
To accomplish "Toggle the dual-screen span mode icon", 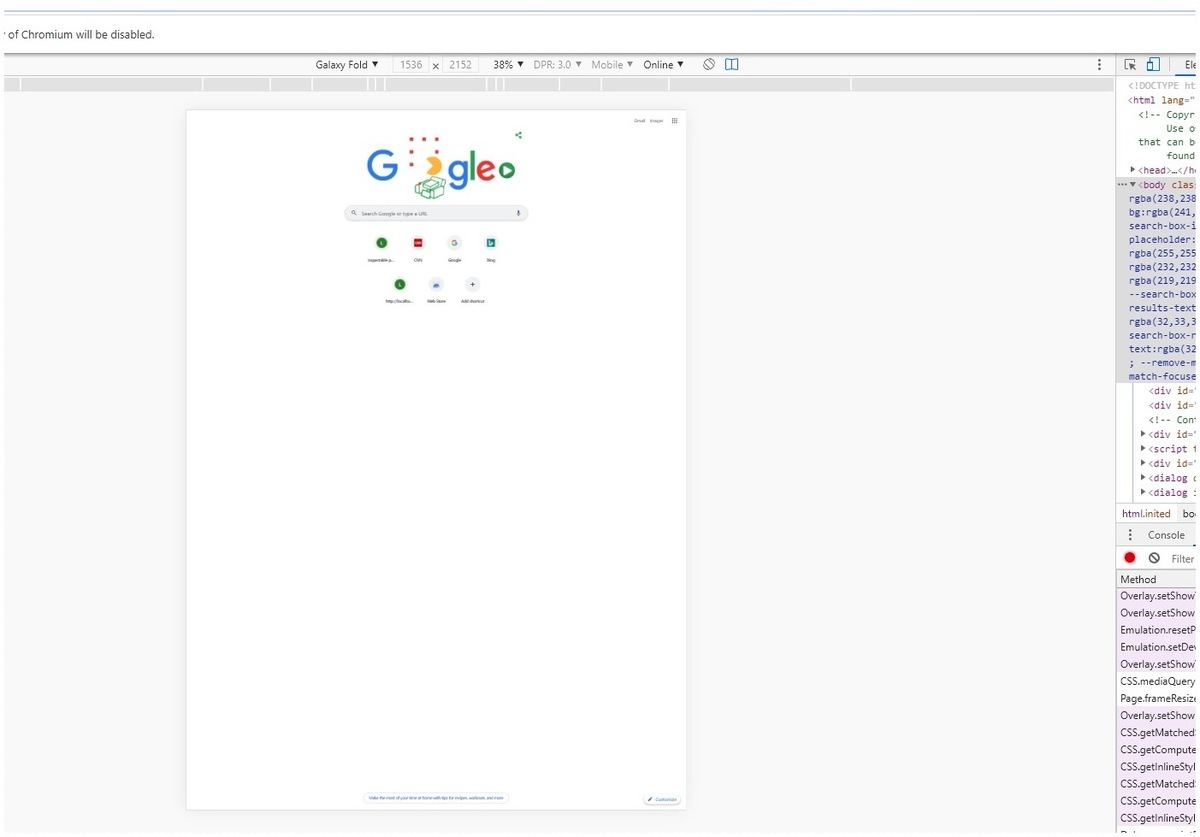I will click(x=732, y=64).
